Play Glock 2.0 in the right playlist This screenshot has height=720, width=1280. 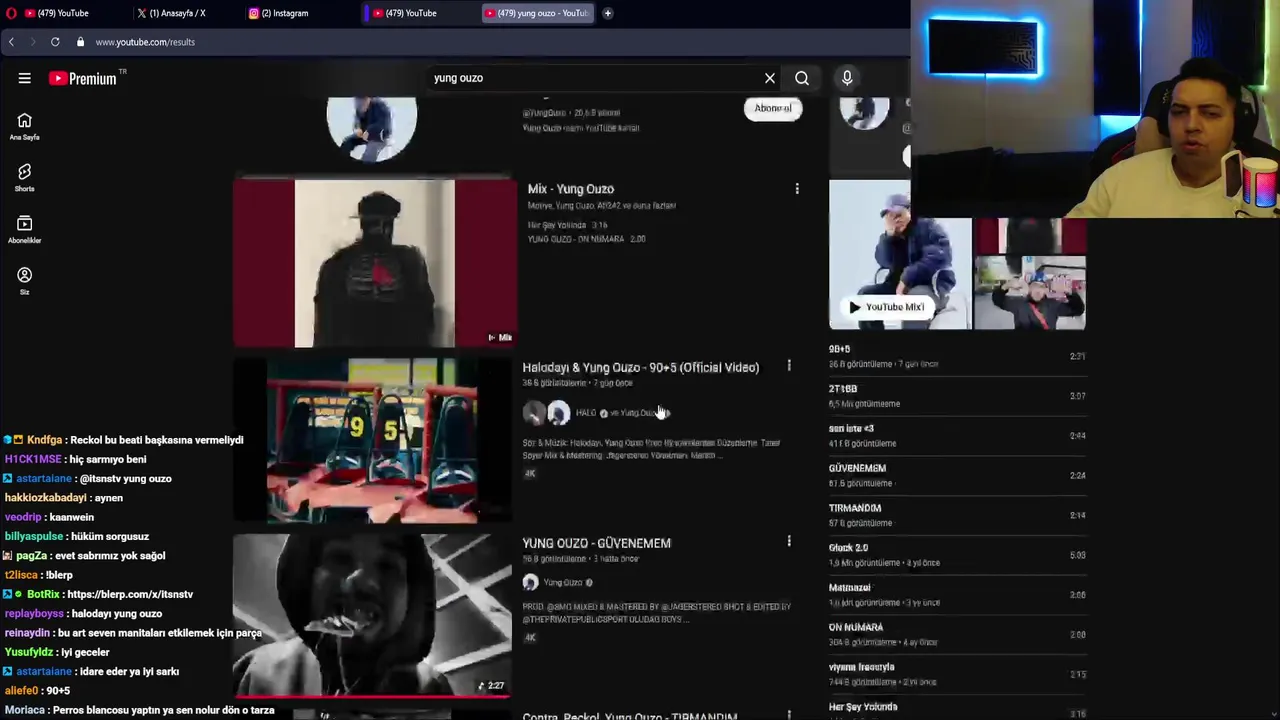pyautogui.click(x=957, y=555)
